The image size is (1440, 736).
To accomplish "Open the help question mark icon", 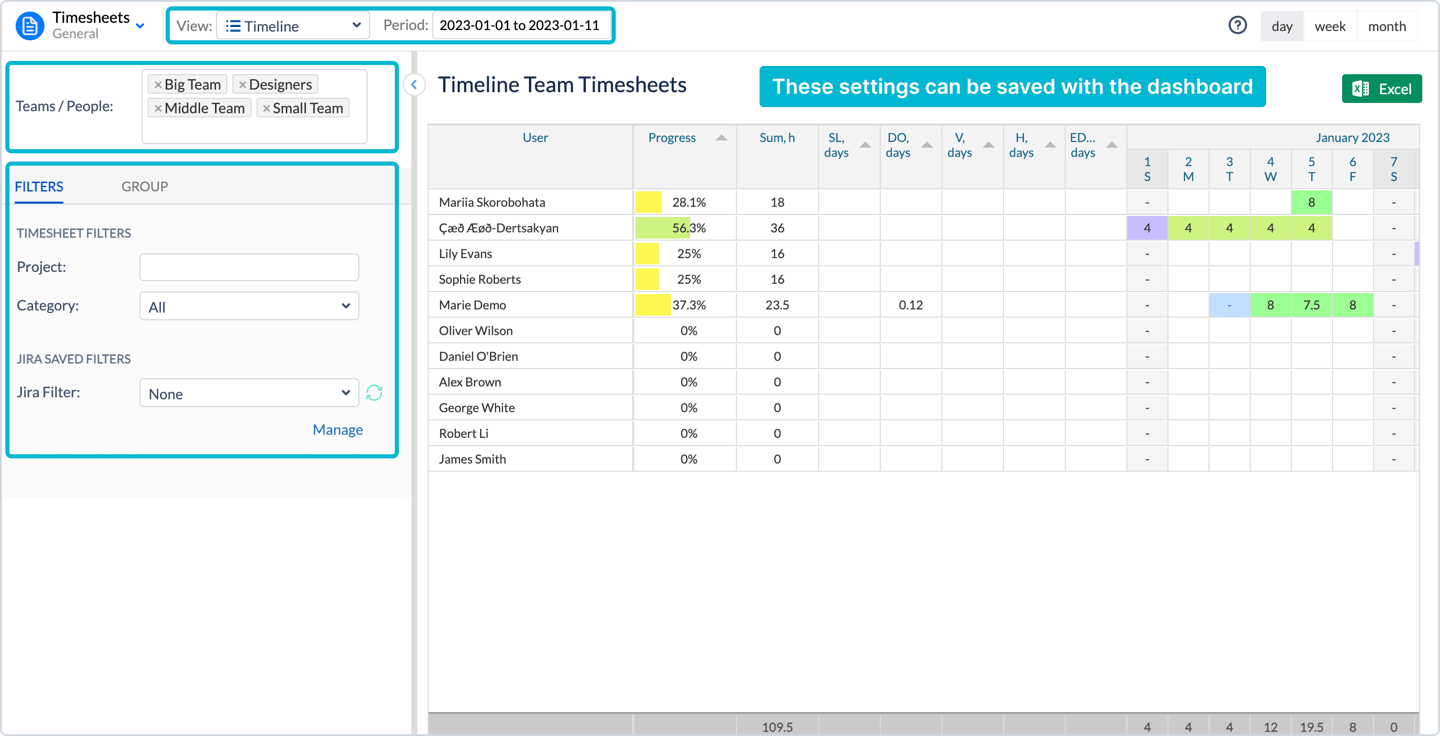I will (x=1237, y=26).
